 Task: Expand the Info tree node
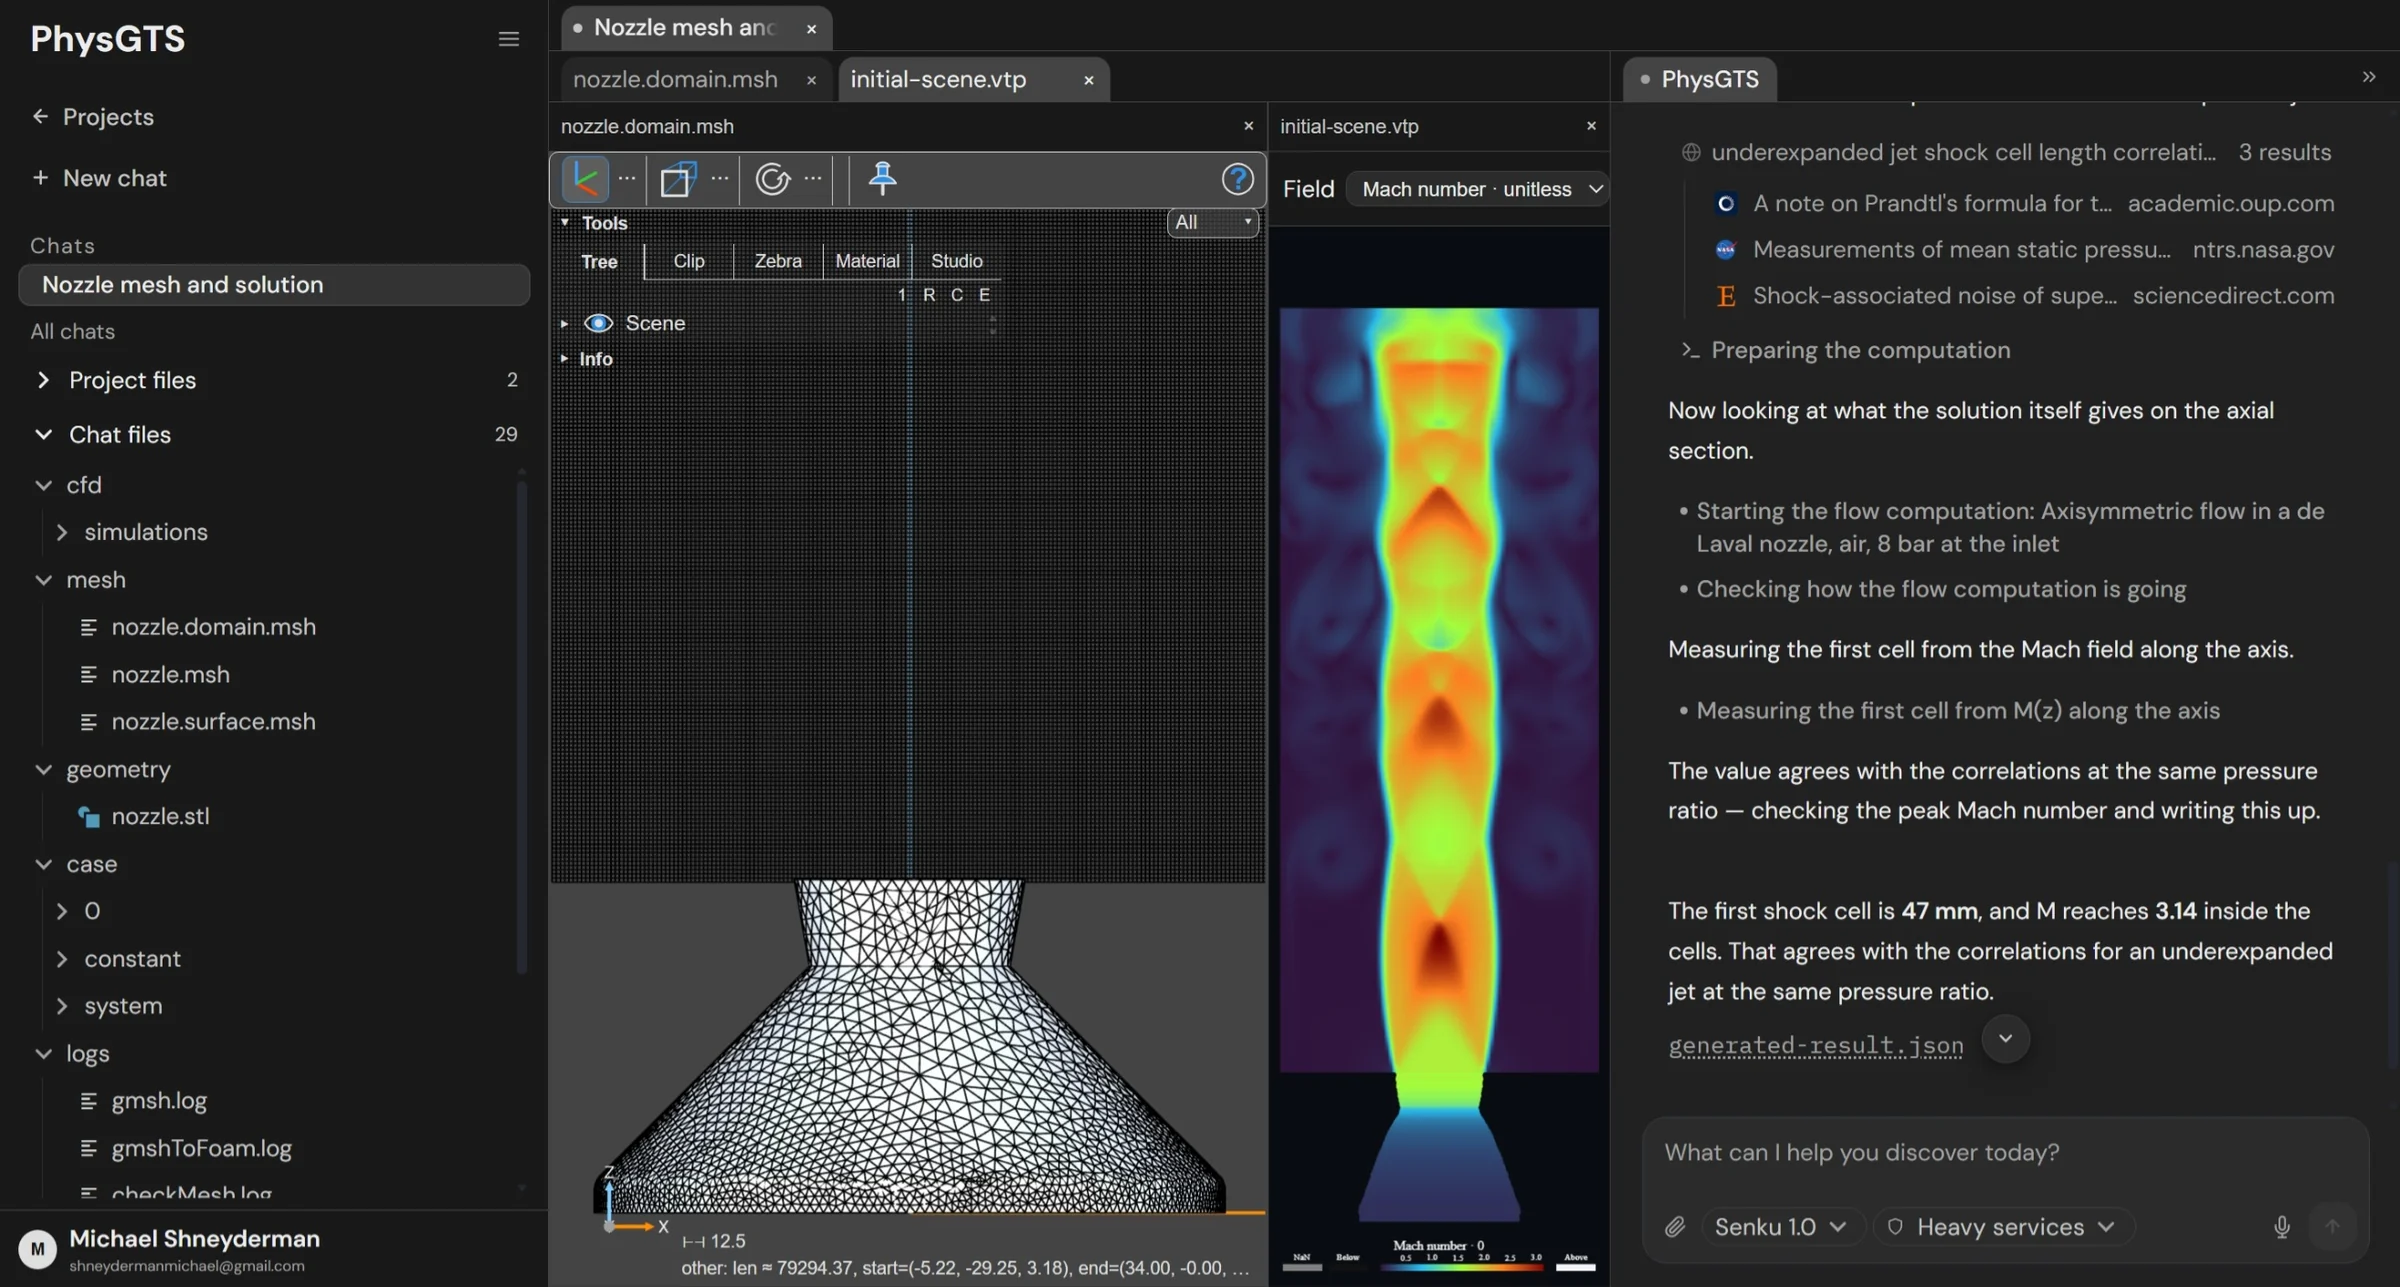click(x=564, y=358)
